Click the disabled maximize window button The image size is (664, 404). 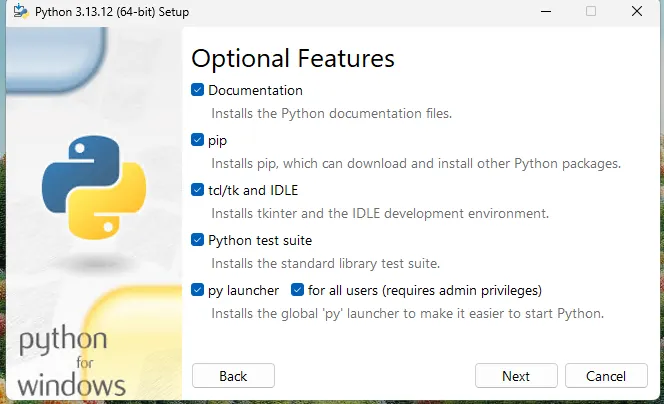(590, 12)
